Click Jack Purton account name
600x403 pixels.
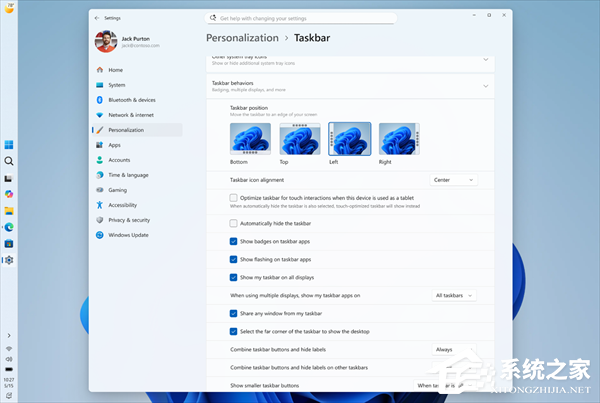pos(135,39)
